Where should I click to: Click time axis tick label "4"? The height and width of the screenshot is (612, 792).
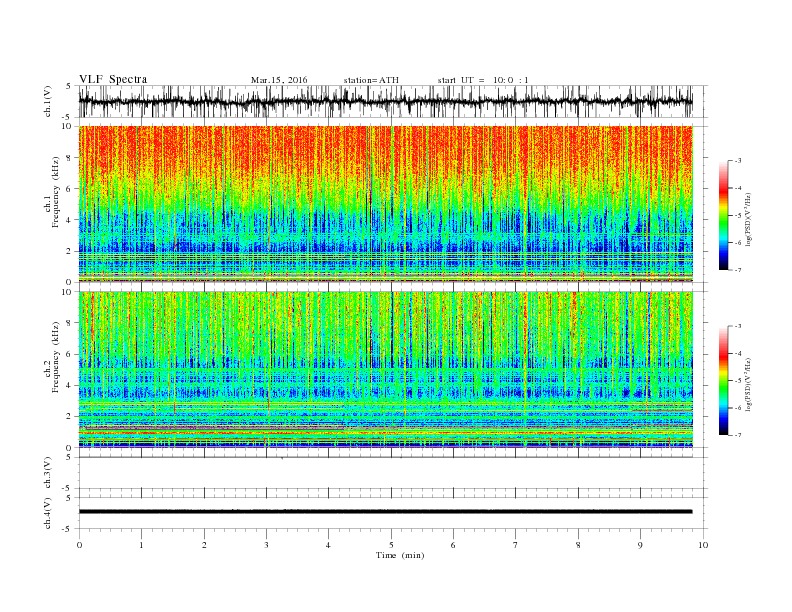pyautogui.click(x=328, y=545)
